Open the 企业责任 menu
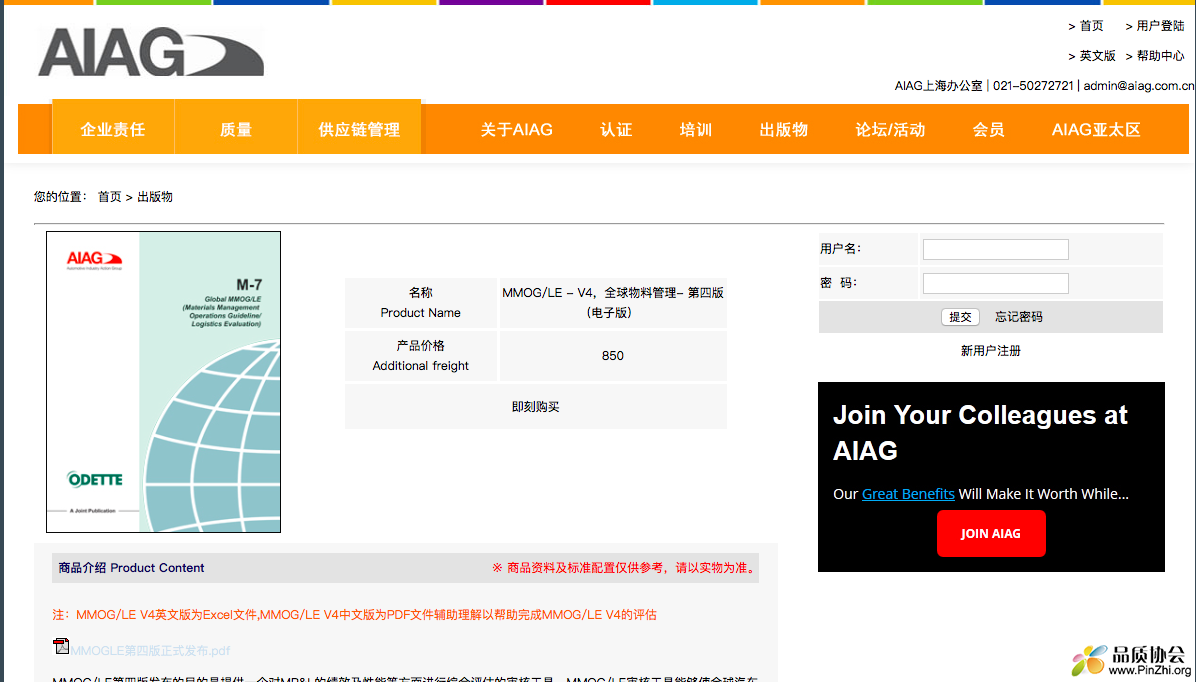Image resolution: width=1196 pixels, height=682 pixels. tap(113, 129)
